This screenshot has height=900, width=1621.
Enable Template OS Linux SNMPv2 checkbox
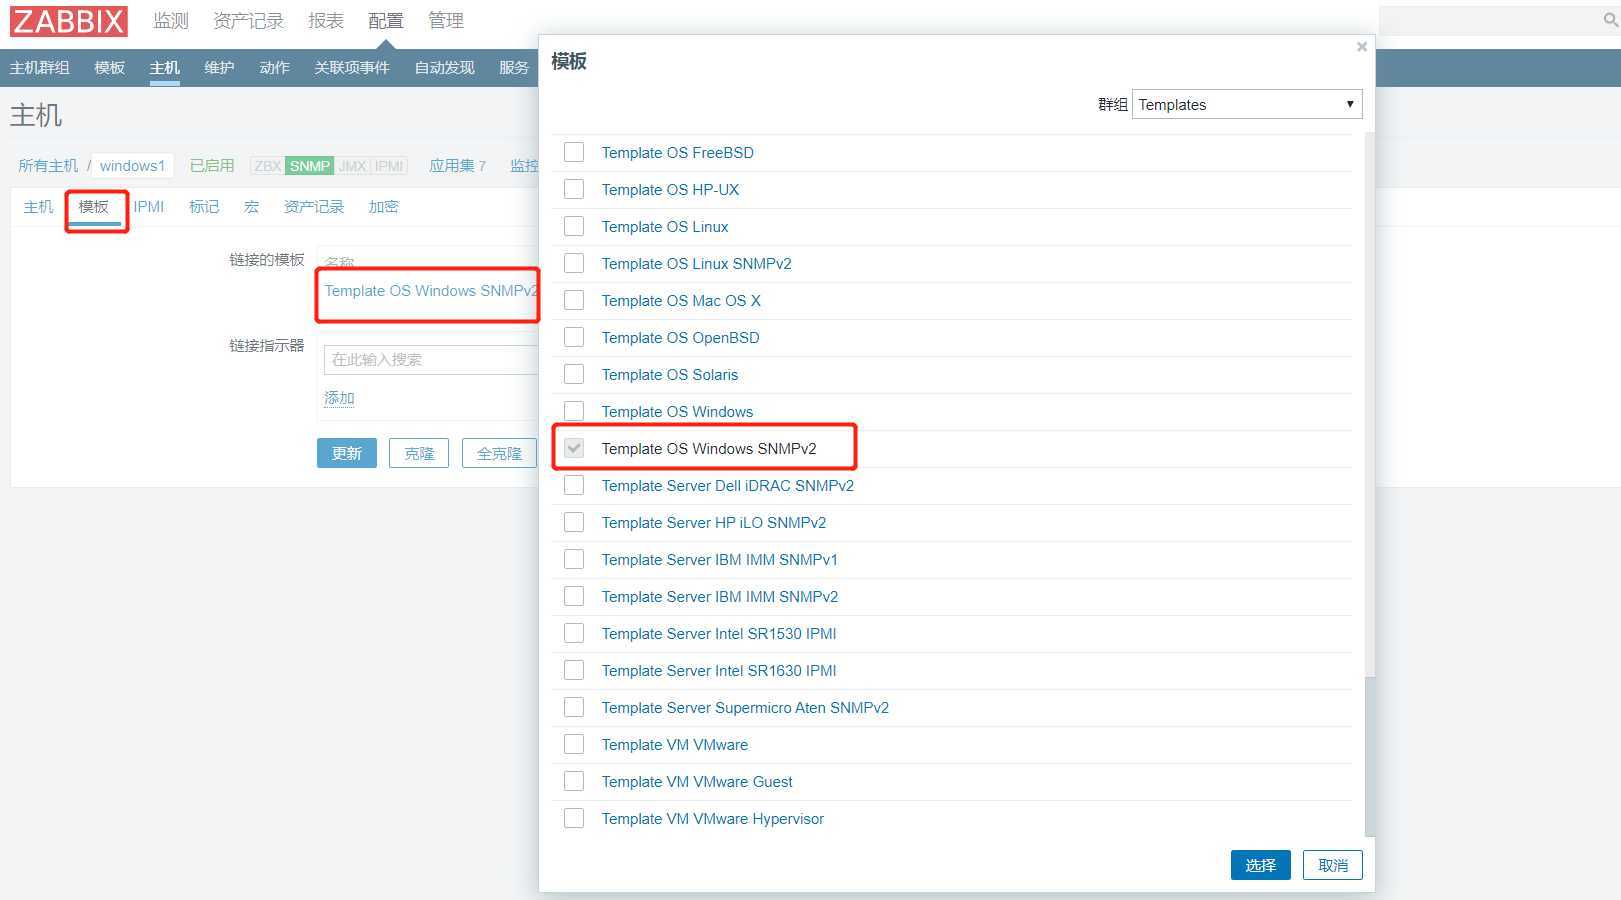pos(574,263)
